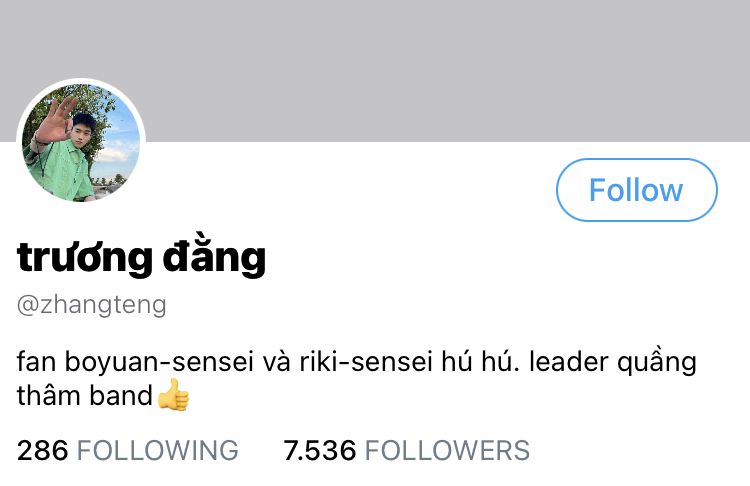Viewport: 750px width, 486px height.
Task: Click "thâm band" bio text
Action: [x=85, y=396]
